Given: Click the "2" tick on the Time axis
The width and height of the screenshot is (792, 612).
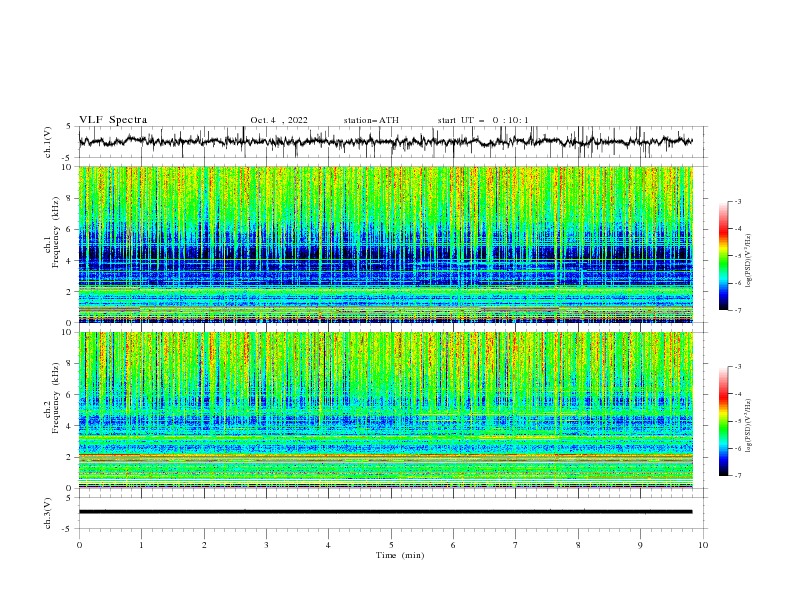Looking at the screenshot, I should point(204,545).
